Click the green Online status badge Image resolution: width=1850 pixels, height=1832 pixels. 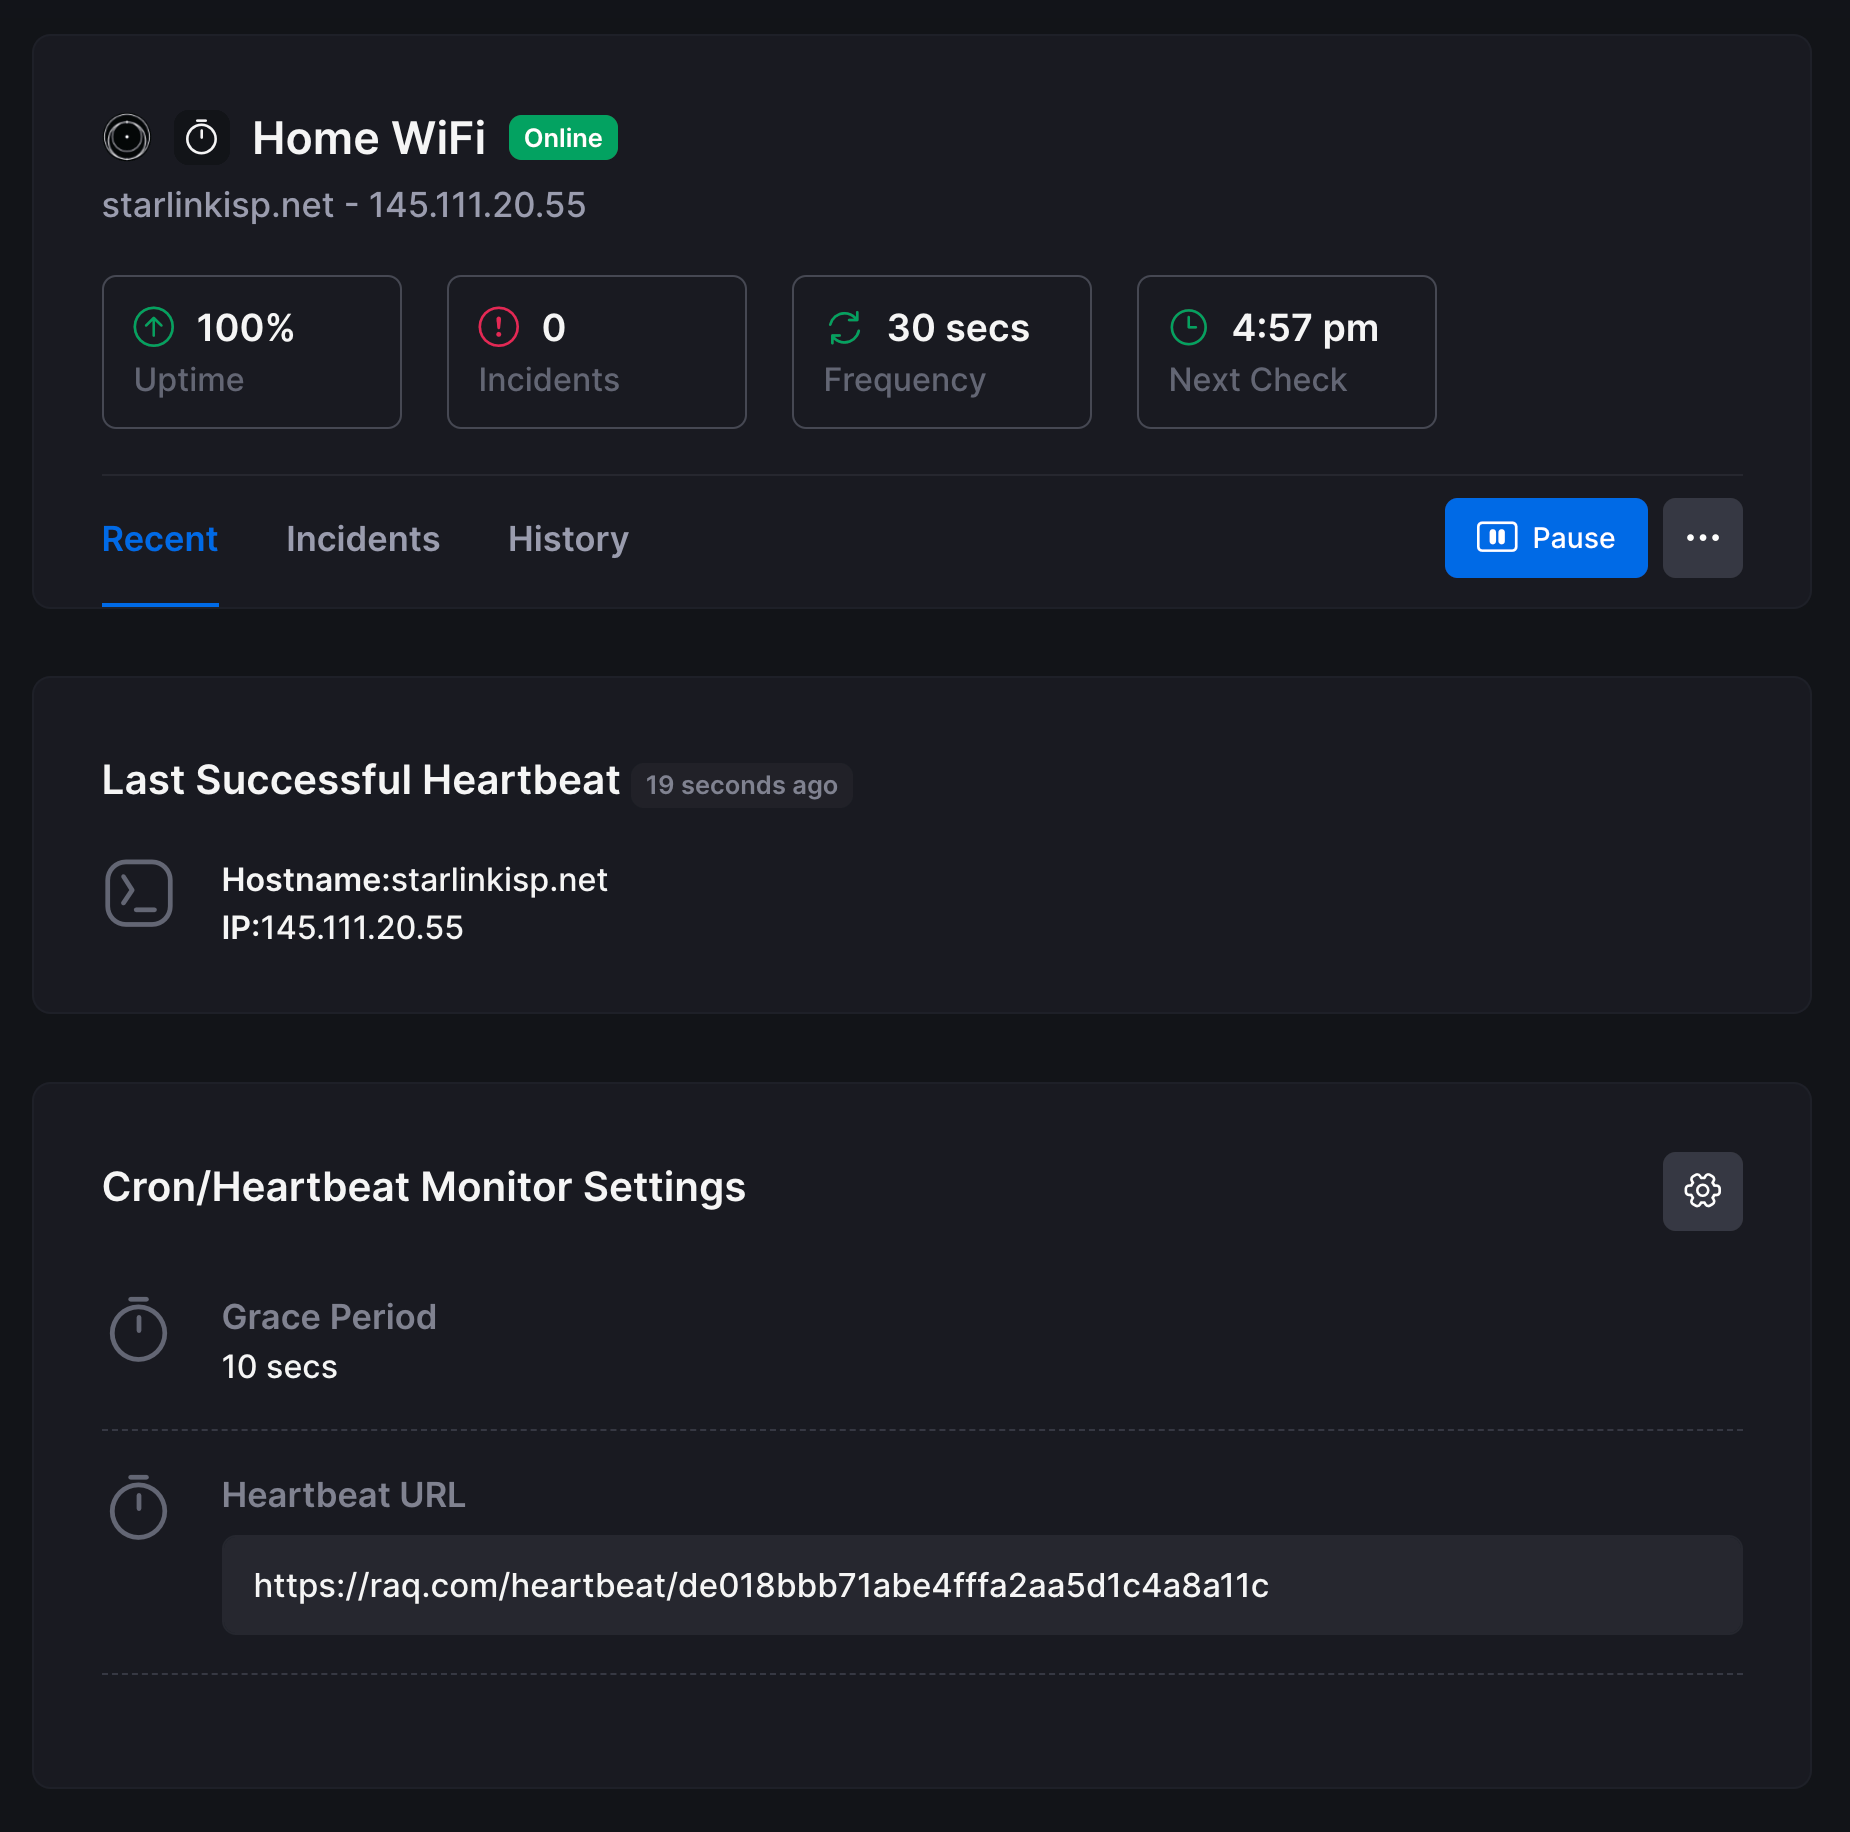coord(563,138)
